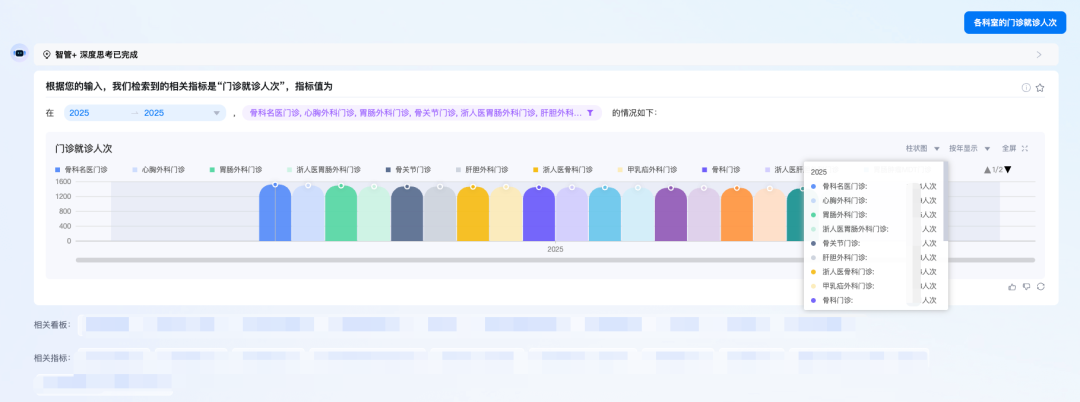Image resolution: width=1080 pixels, height=402 pixels.
Task: Toggle the 胃肠外科门诊 legend series
Action: tap(238, 170)
